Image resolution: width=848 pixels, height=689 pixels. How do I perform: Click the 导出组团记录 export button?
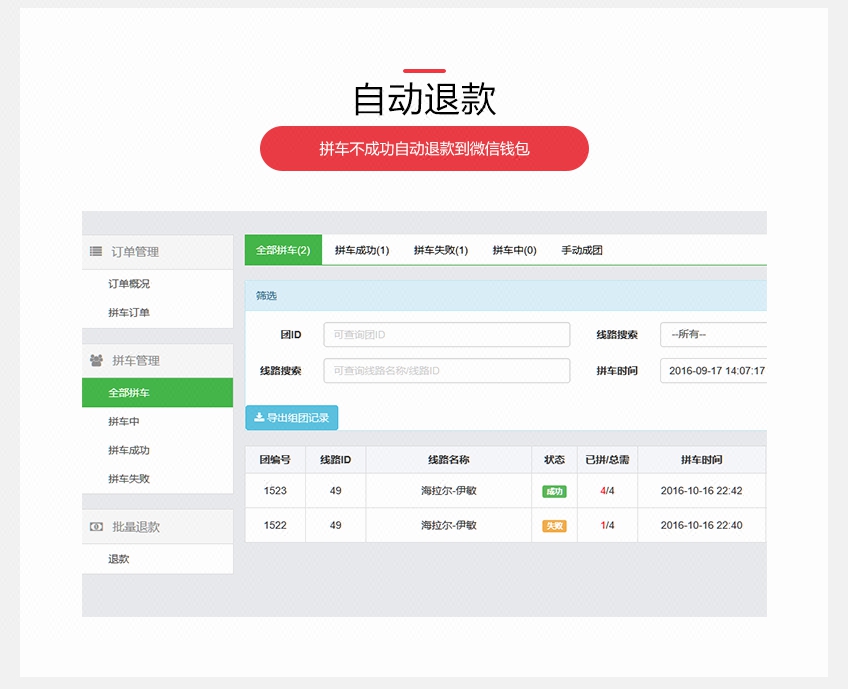tap(292, 418)
